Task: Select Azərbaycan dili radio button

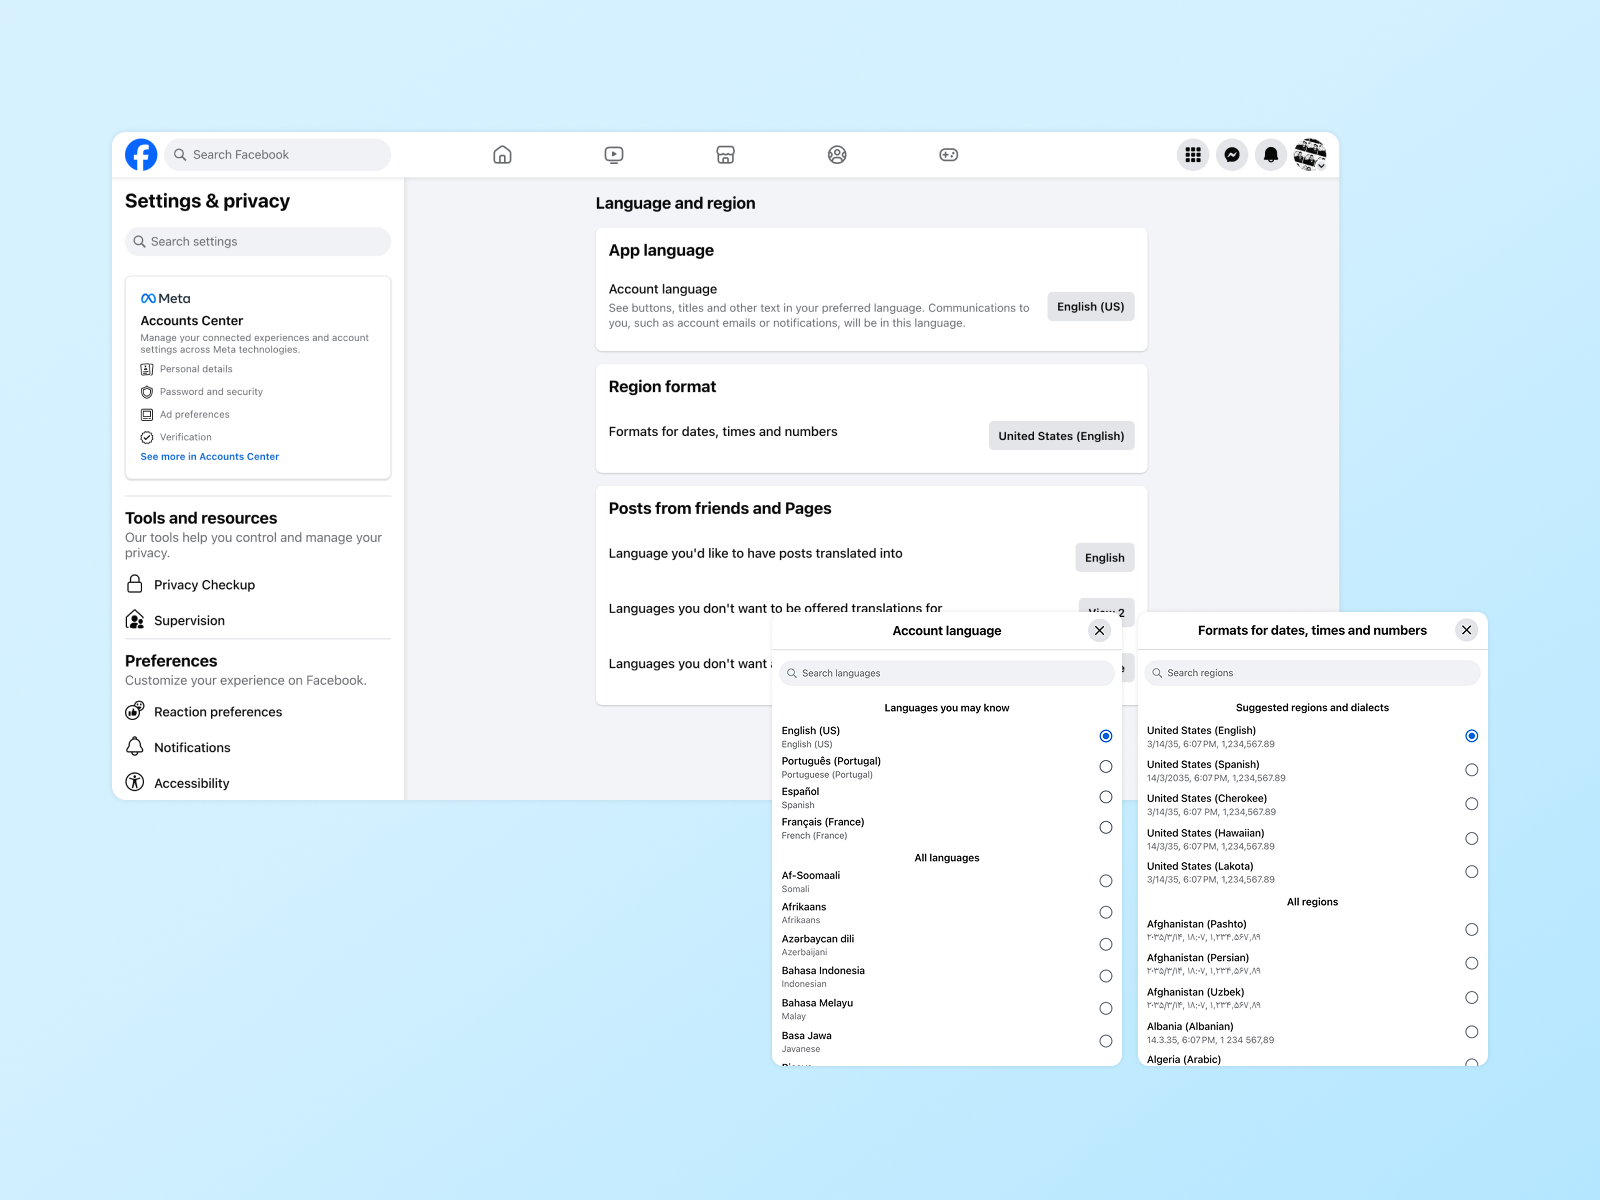Action: (1106, 945)
